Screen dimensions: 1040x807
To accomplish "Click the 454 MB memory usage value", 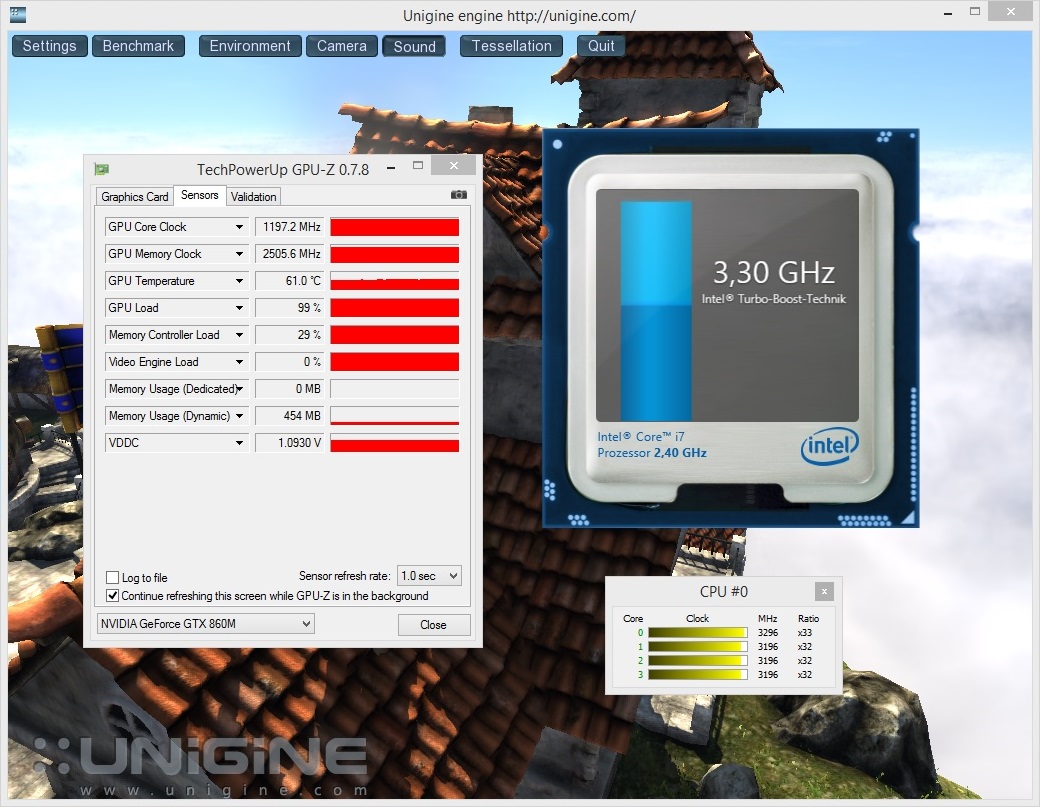I will [289, 416].
